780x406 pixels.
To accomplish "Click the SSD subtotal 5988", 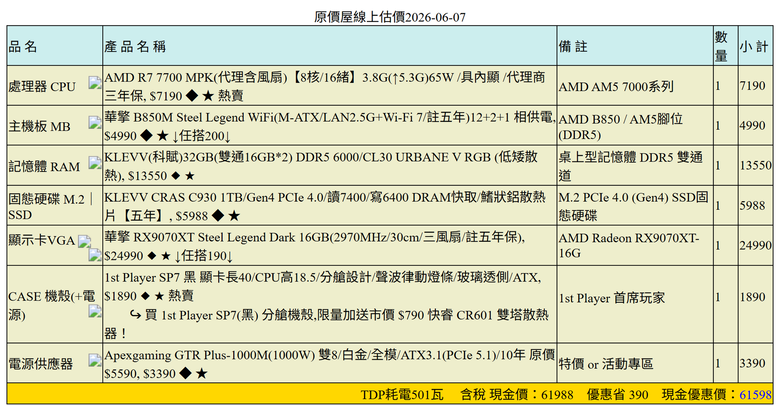I will click(752, 205).
